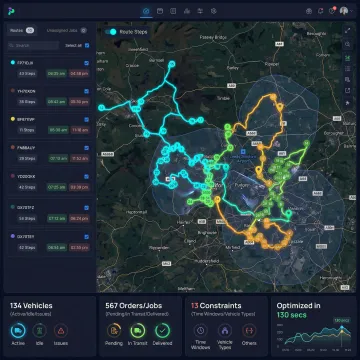Click the 28 Stops badge

tap(27, 159)
